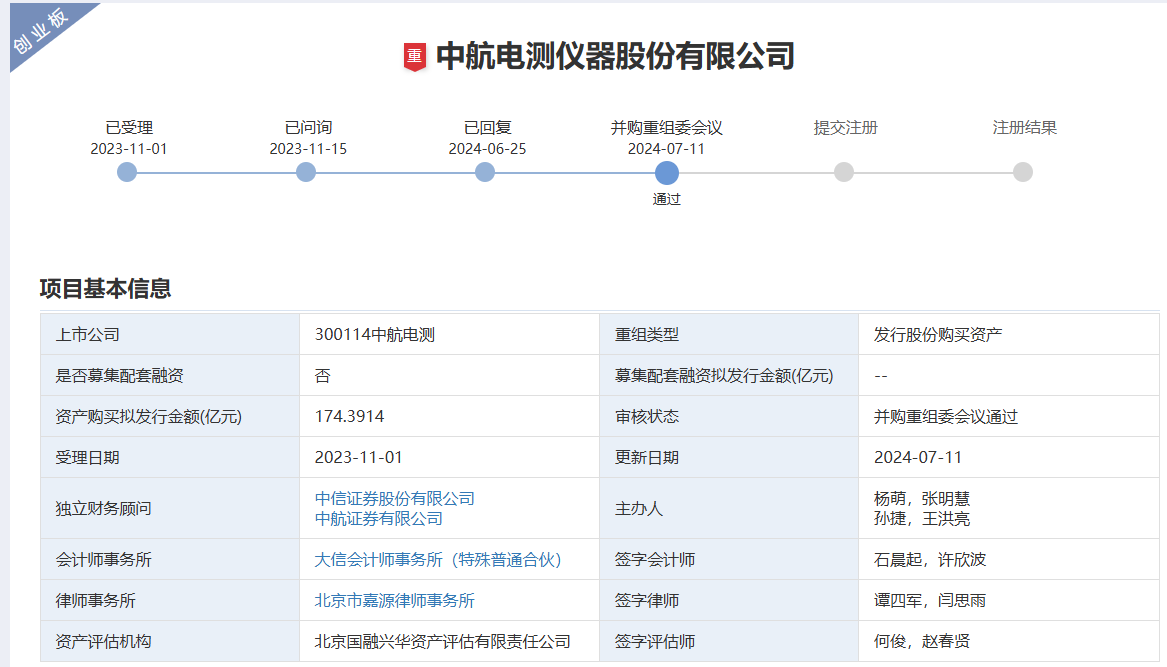The image size is (1167, 667).
Task: Click the grey 注册结果 timeline node
Action: click(1023, 172)
